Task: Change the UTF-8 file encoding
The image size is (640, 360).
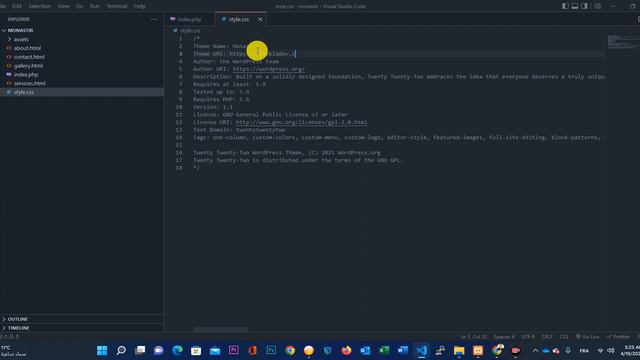Action: [528, 337]
